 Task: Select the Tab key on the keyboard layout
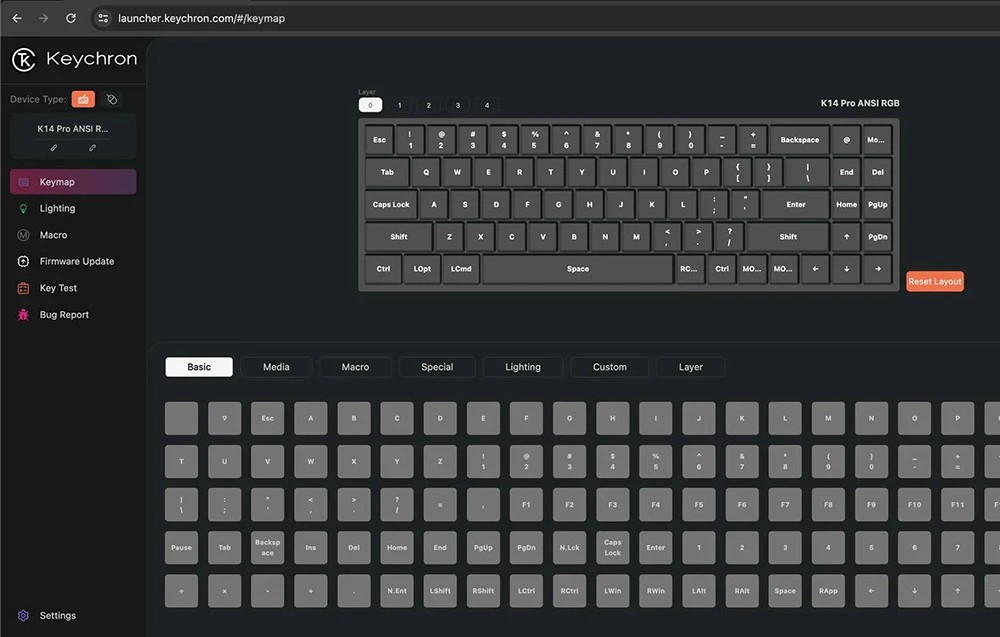coord(387,172)
